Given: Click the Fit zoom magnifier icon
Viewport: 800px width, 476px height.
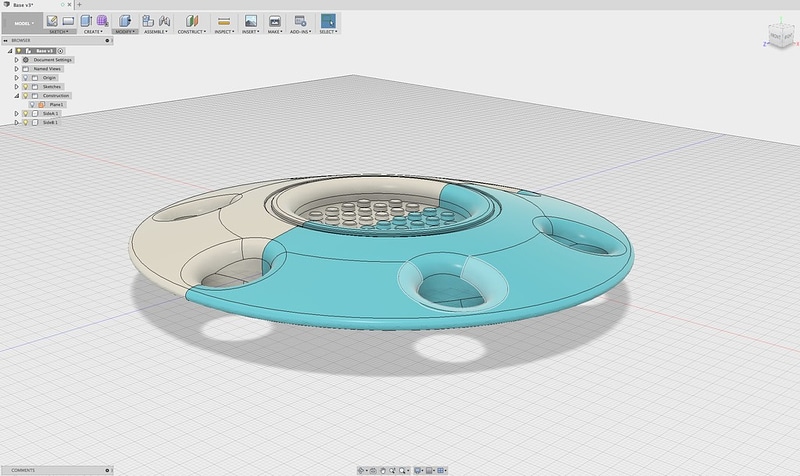Looking at the screenshot, I should point(403,470).
